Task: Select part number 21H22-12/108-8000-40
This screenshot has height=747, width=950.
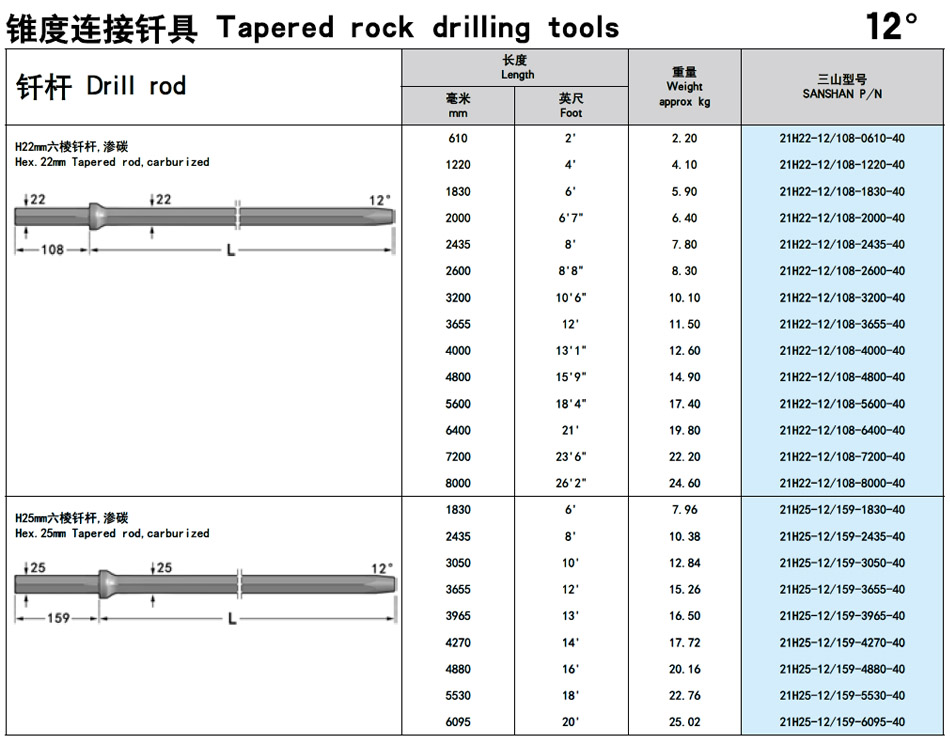Action: tap(841, 484)
